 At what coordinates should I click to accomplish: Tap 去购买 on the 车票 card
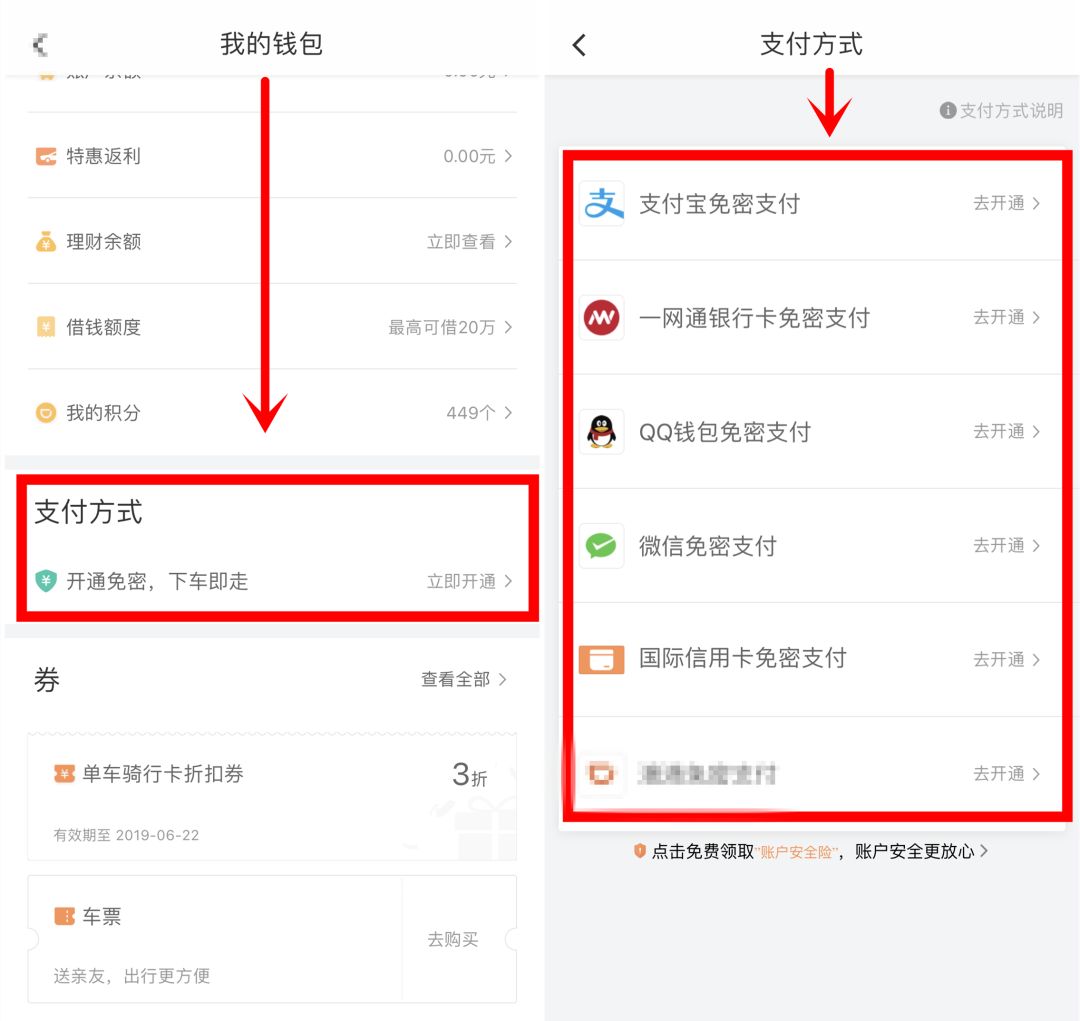tap(453, 940)
